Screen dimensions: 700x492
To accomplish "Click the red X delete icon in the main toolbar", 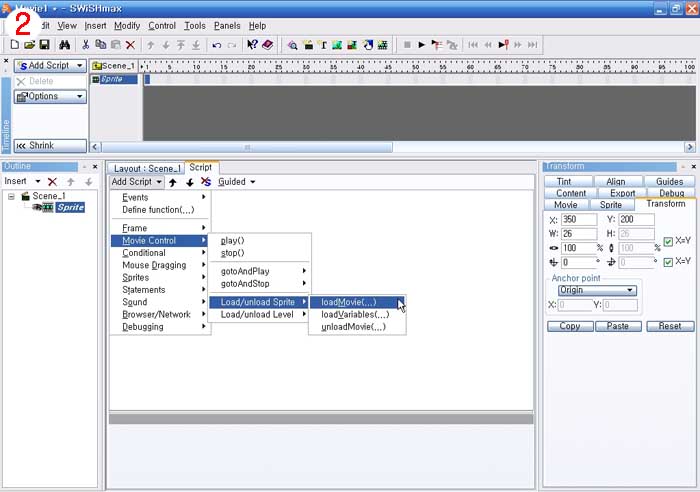I will click(130, 45).
